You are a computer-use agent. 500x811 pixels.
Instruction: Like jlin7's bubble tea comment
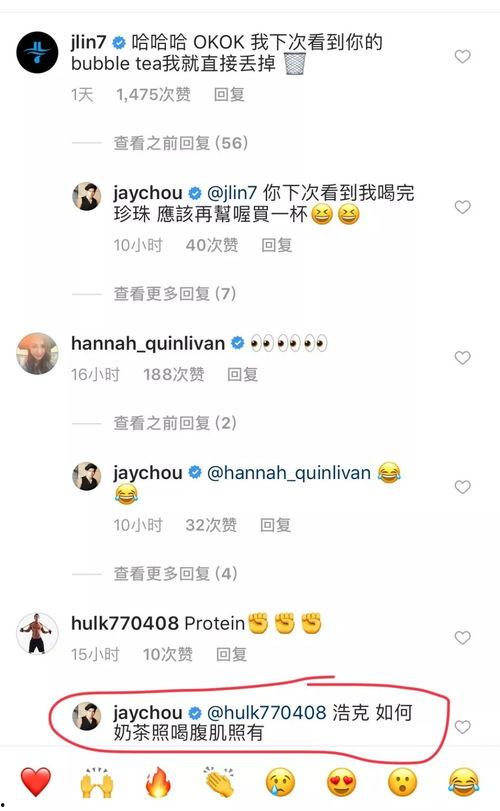[x=462, y=56]
